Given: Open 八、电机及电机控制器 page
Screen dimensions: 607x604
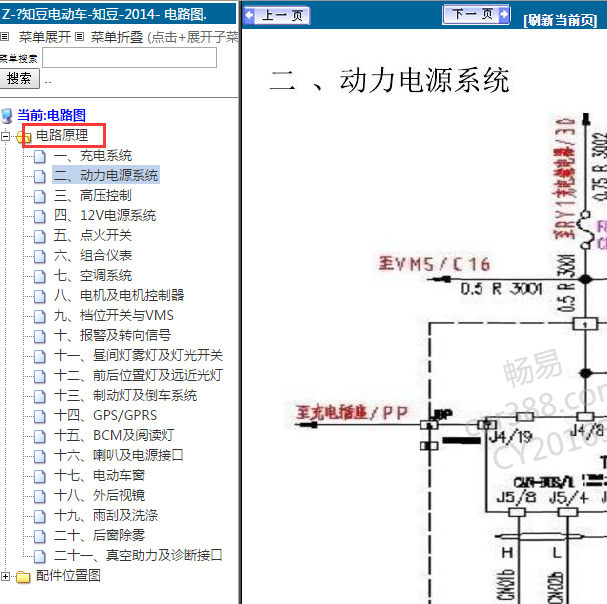Looking at the screenshot, I should [x=119, y=295].
